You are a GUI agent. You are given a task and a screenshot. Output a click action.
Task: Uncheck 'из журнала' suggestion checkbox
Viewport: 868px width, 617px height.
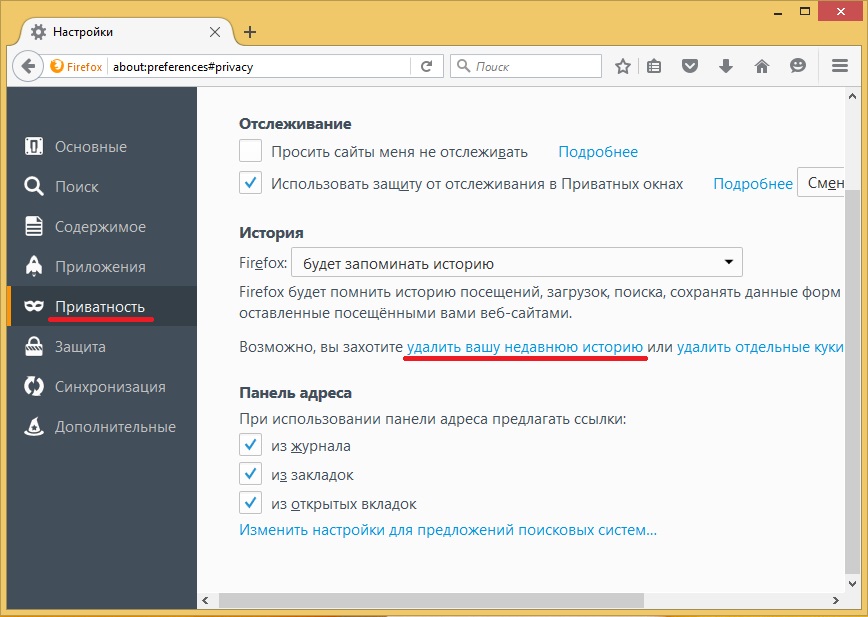(250, 445)
